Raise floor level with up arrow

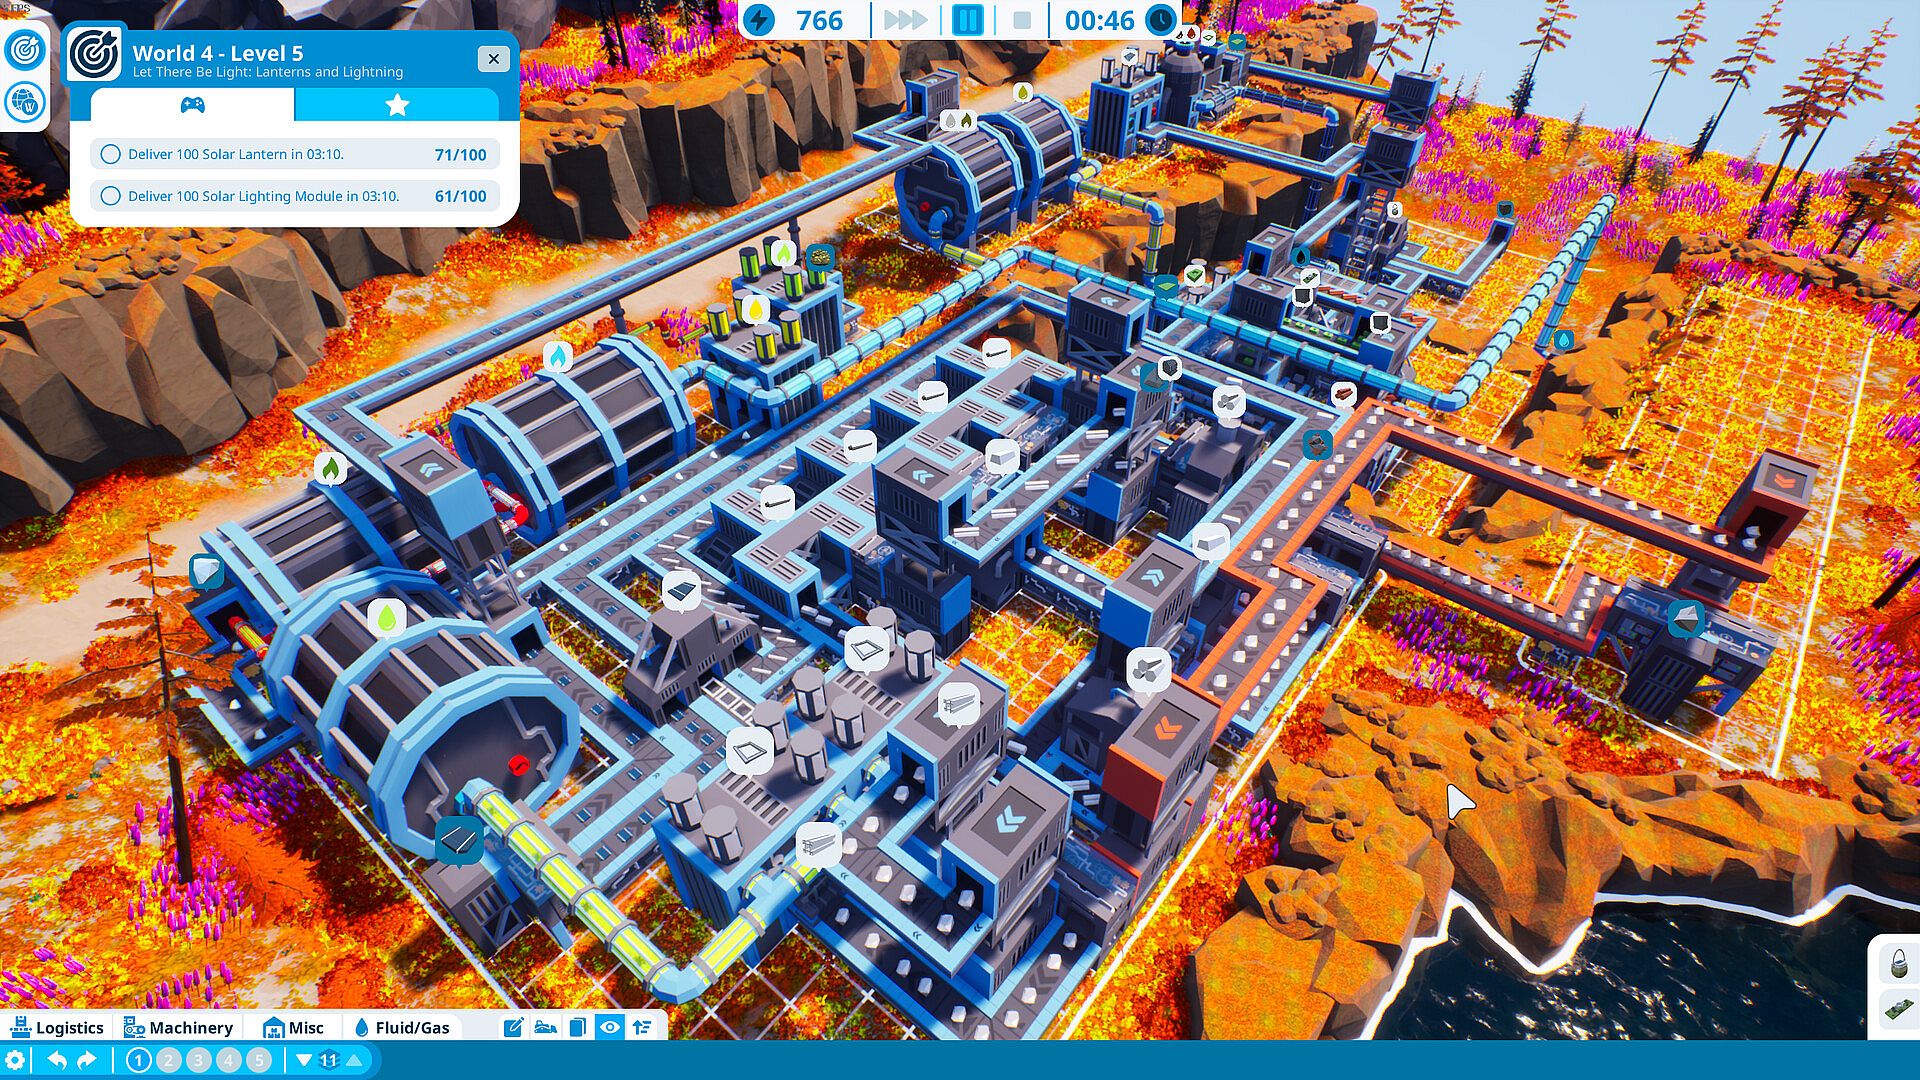354,1061
